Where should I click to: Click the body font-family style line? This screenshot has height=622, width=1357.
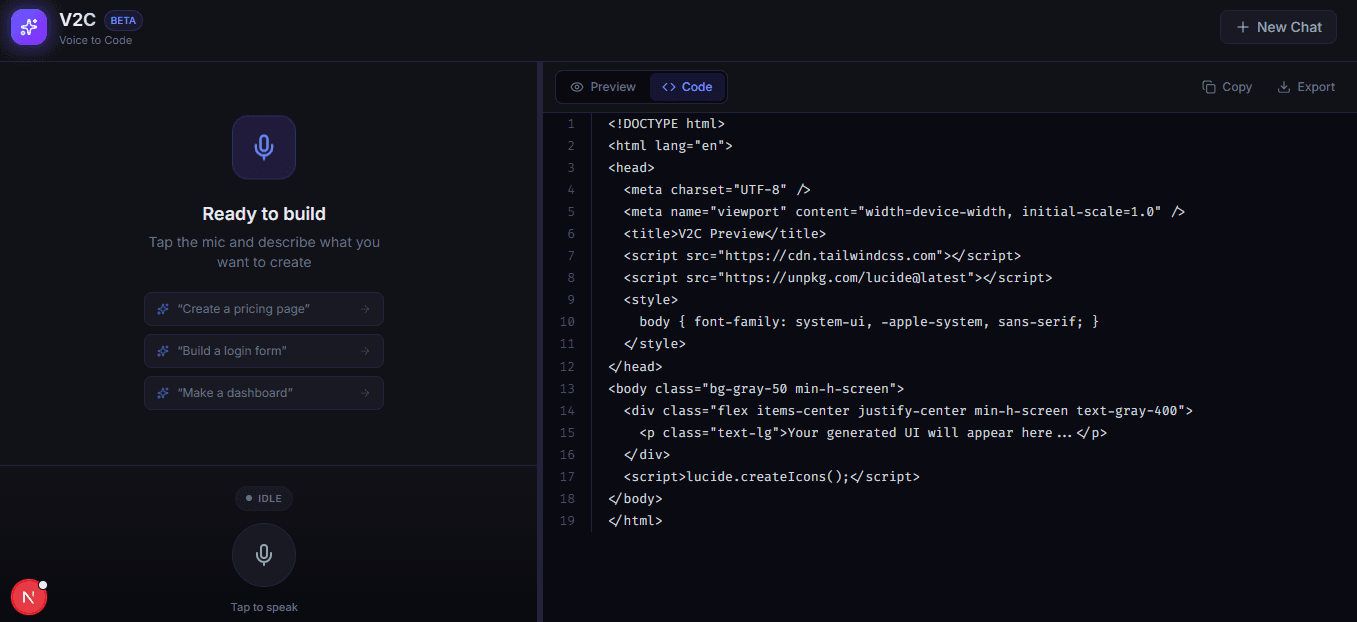click(x=869, y=322)
